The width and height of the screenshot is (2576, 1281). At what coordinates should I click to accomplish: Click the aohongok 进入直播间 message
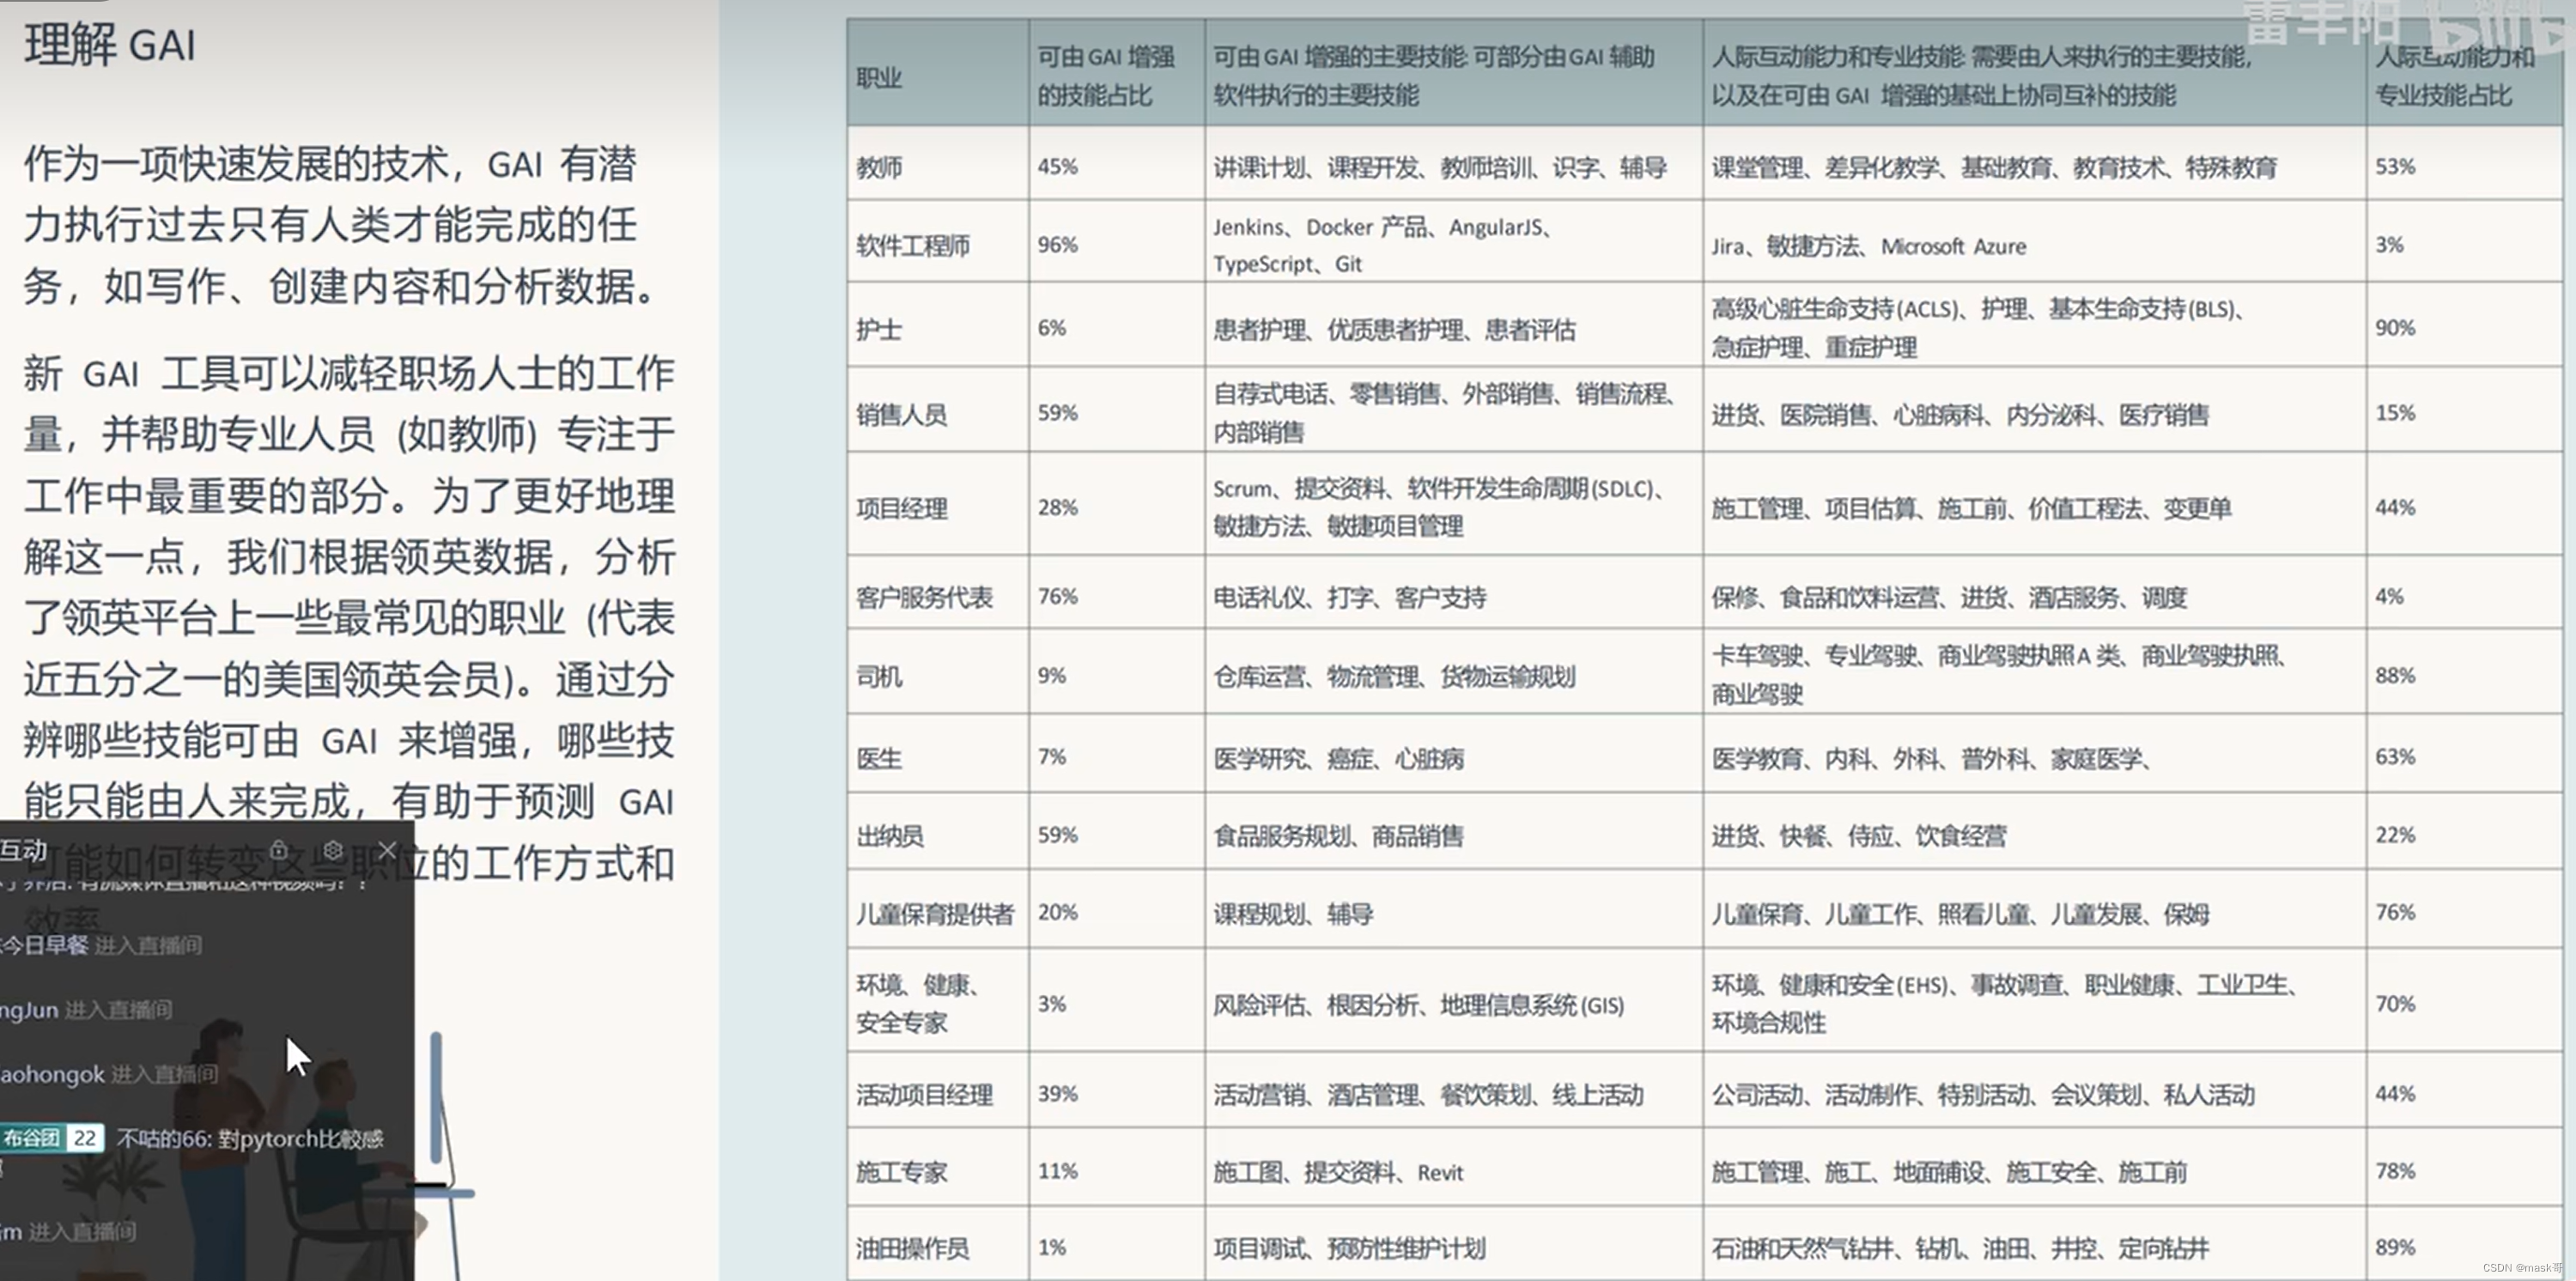[108, 1074]
